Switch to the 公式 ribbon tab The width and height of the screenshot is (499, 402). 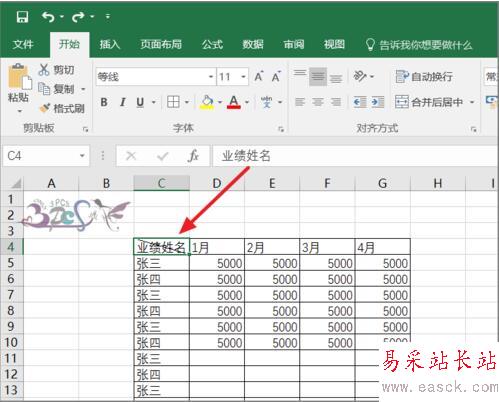click(212, 44)
